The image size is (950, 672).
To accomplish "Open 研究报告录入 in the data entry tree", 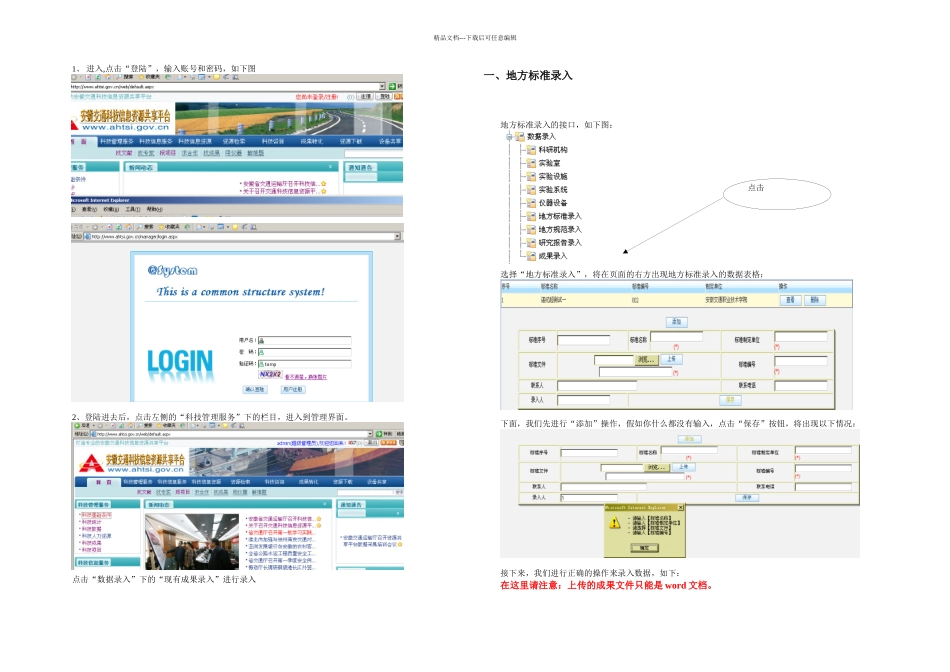I will coord(560,242).
